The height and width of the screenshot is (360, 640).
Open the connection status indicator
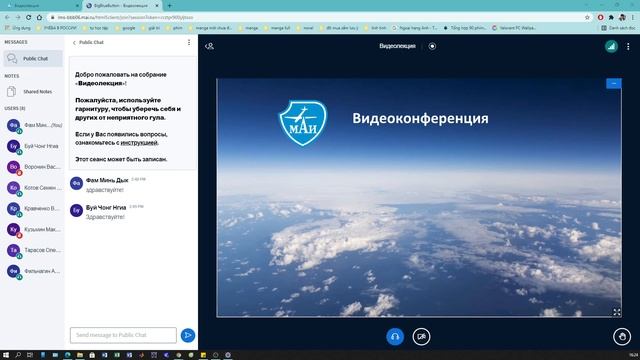coord(611,46)
